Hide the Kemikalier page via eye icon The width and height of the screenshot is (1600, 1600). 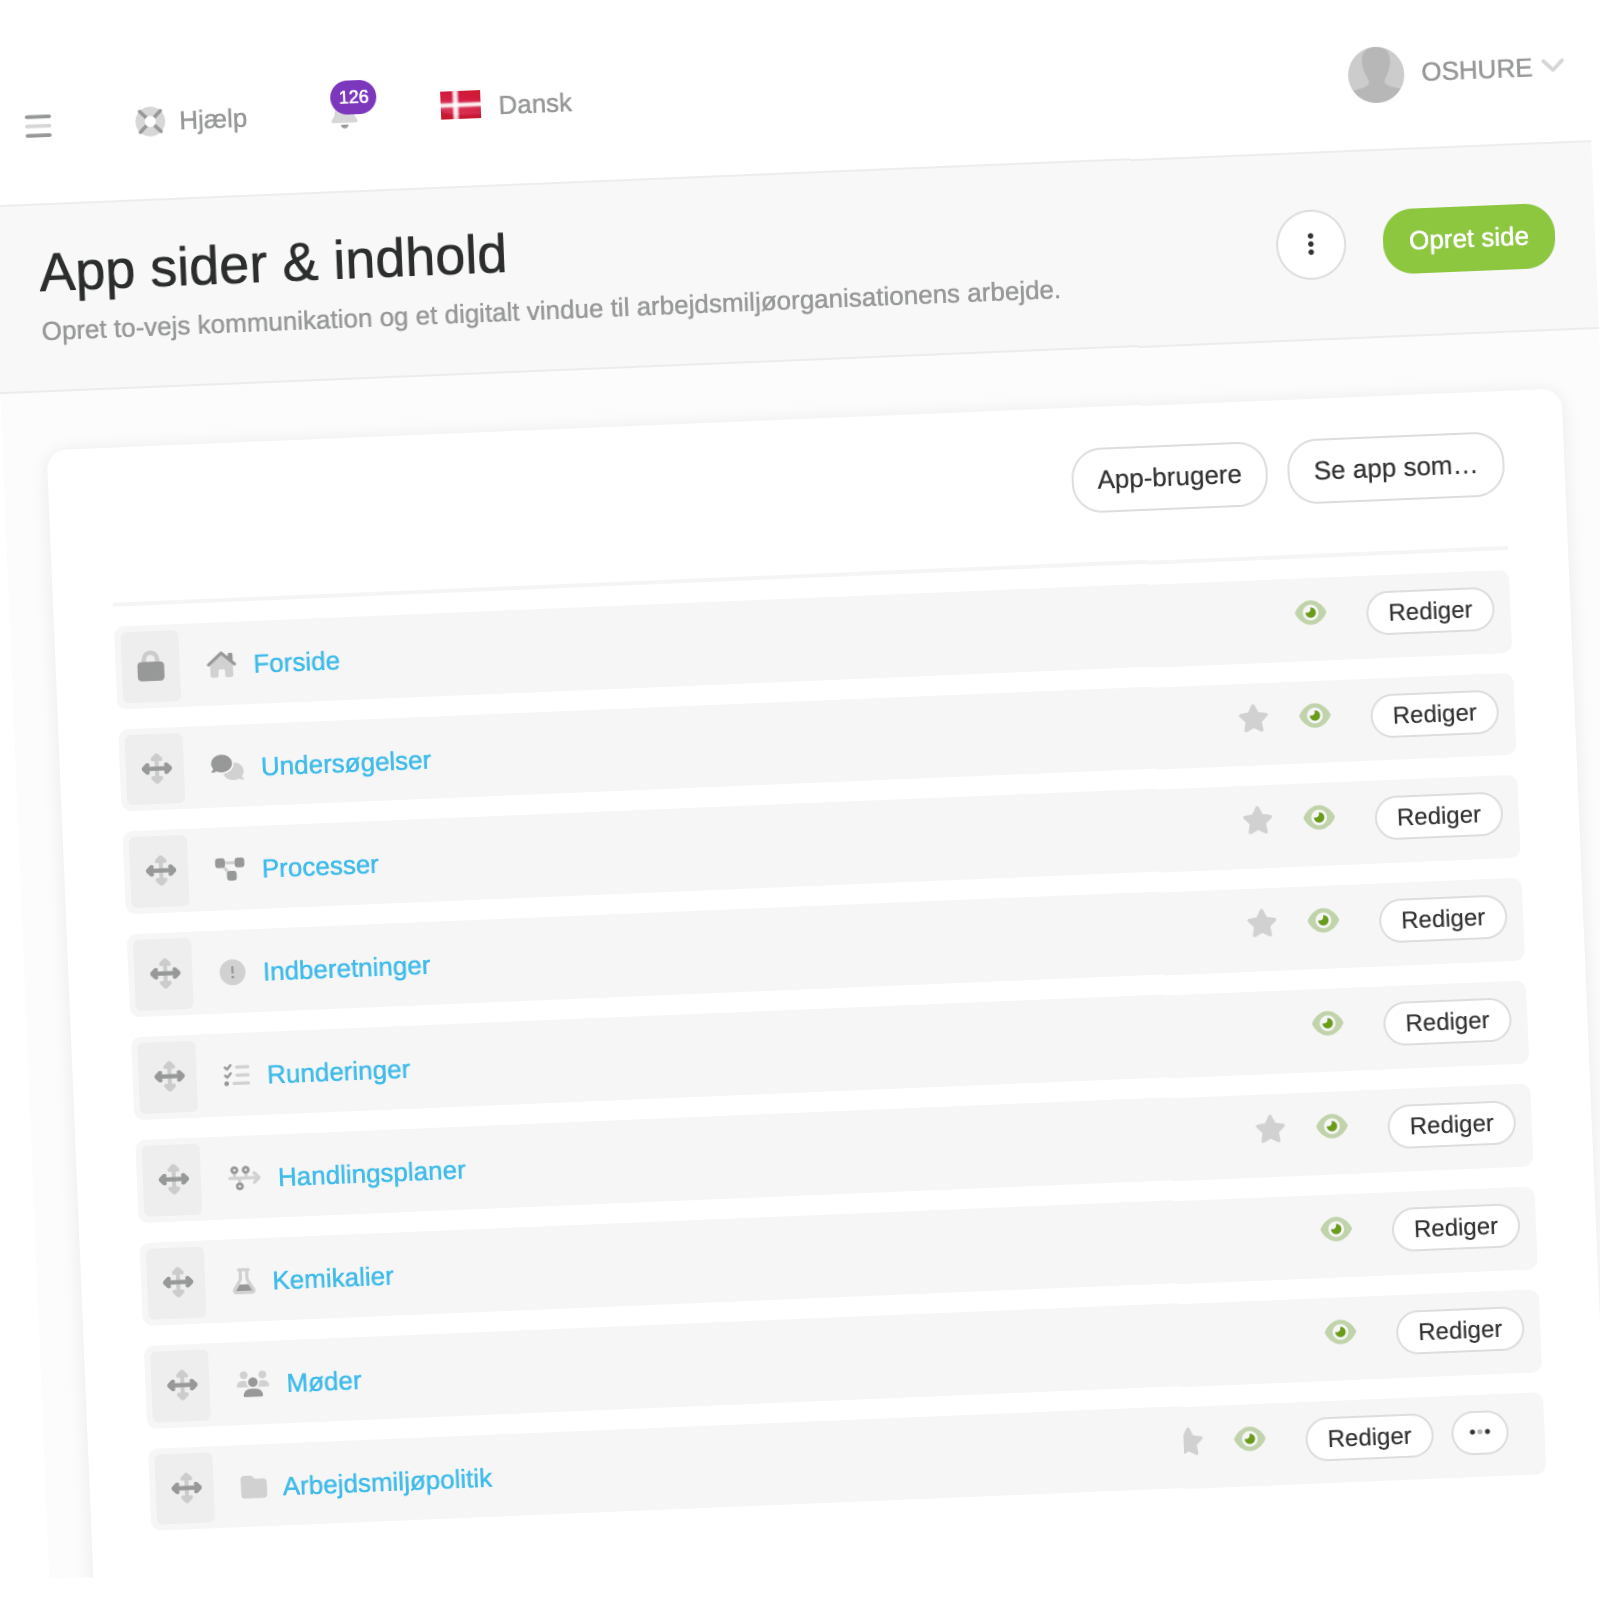[1336, 1229]
